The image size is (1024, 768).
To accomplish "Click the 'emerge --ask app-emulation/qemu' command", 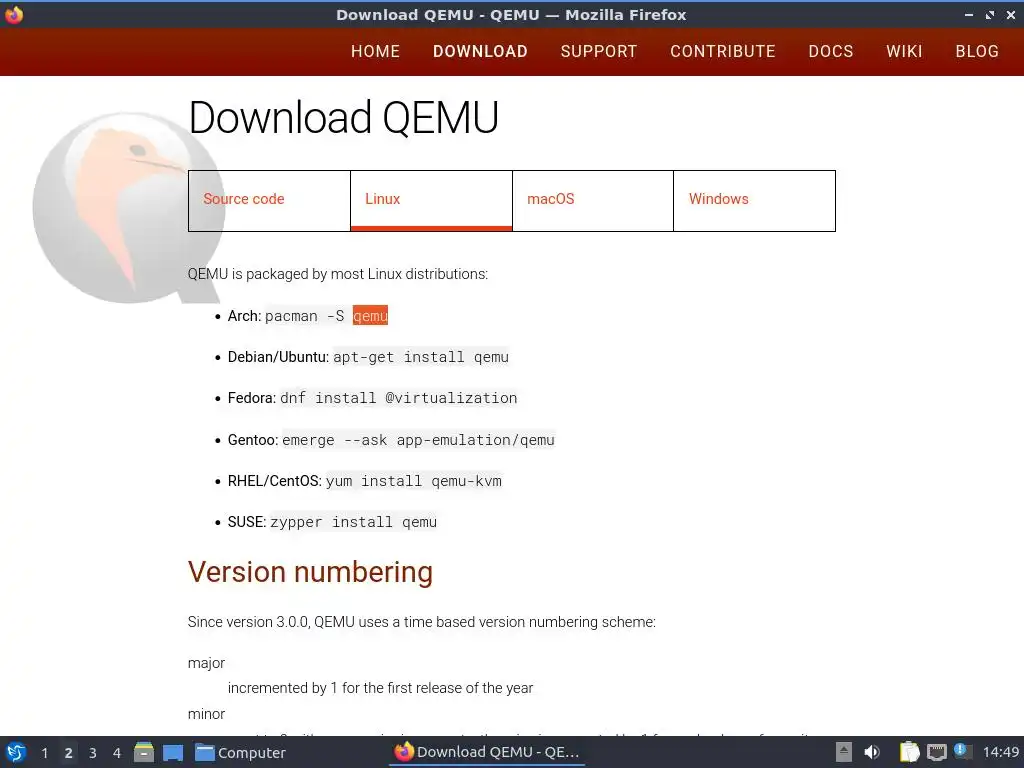I will point(418,440).
